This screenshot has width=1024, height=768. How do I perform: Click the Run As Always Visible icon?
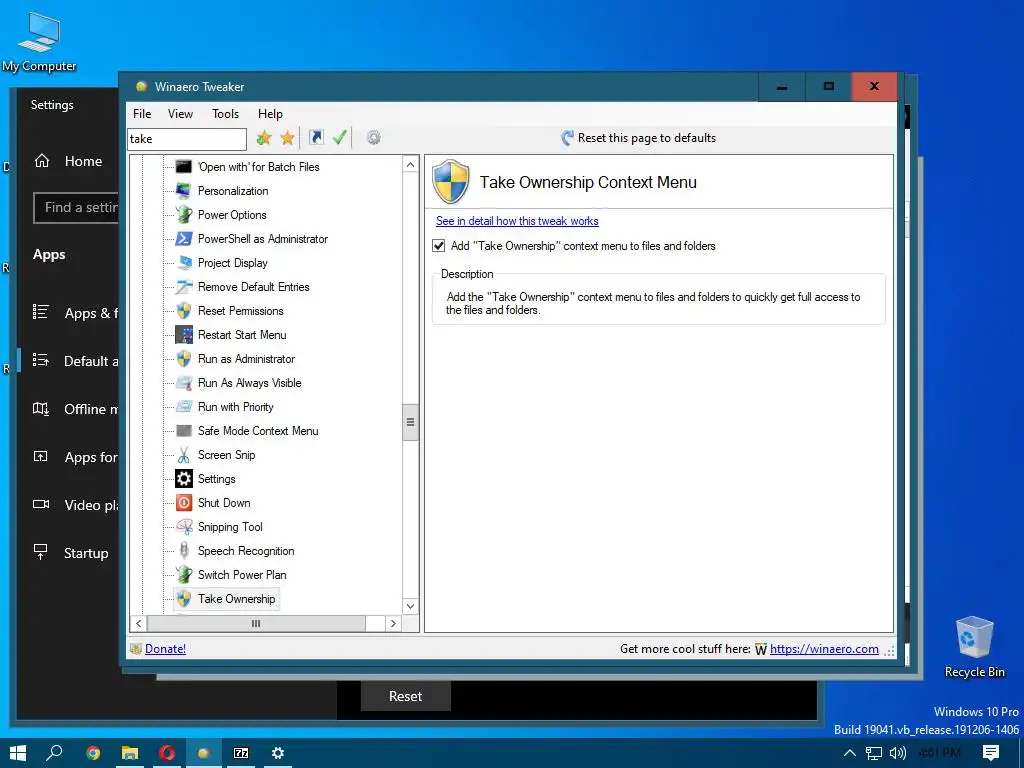(x=184, y=383)
